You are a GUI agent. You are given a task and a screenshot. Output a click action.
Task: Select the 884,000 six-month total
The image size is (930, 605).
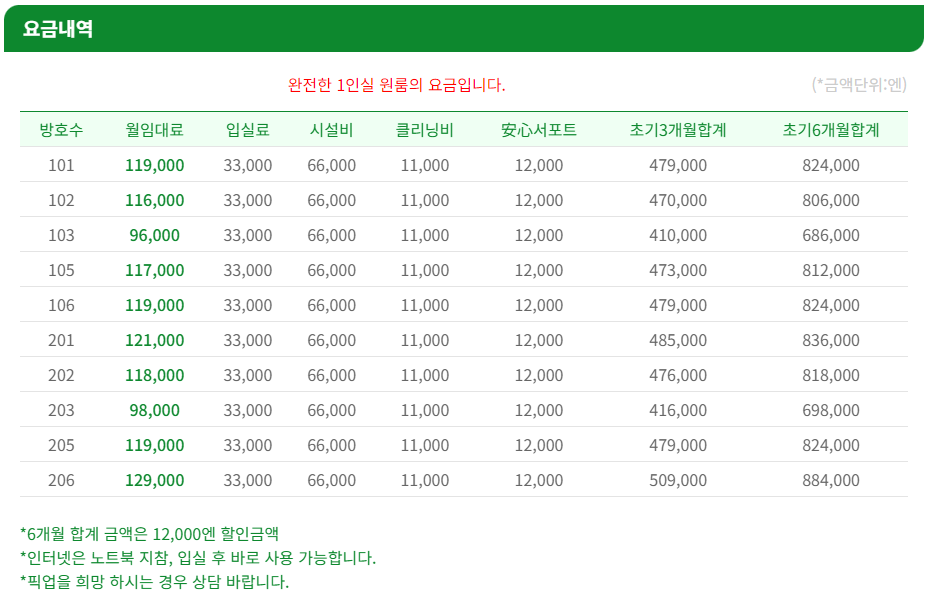(831, 480)
